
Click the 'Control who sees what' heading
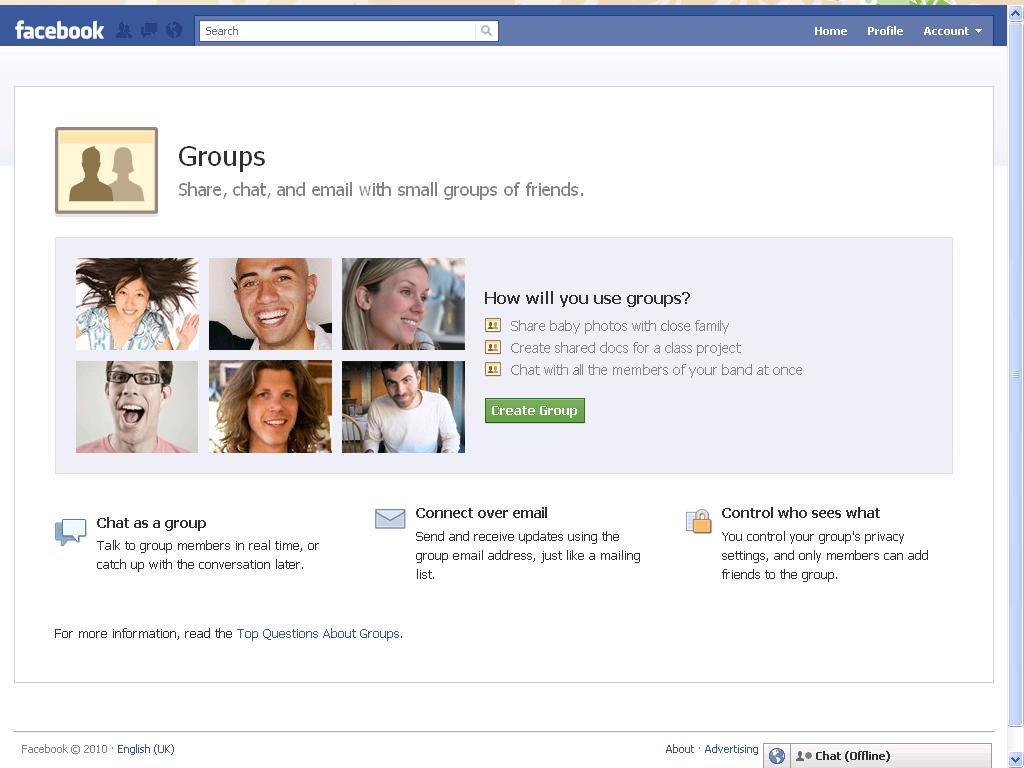click(801, 513)
